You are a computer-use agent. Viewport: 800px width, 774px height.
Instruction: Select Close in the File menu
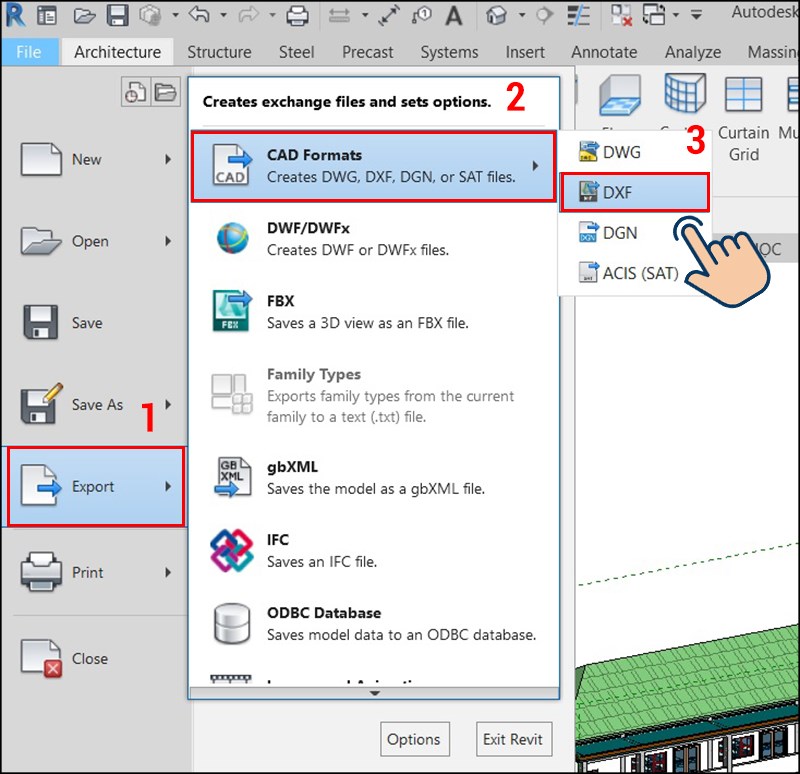(x=94, y=659)
